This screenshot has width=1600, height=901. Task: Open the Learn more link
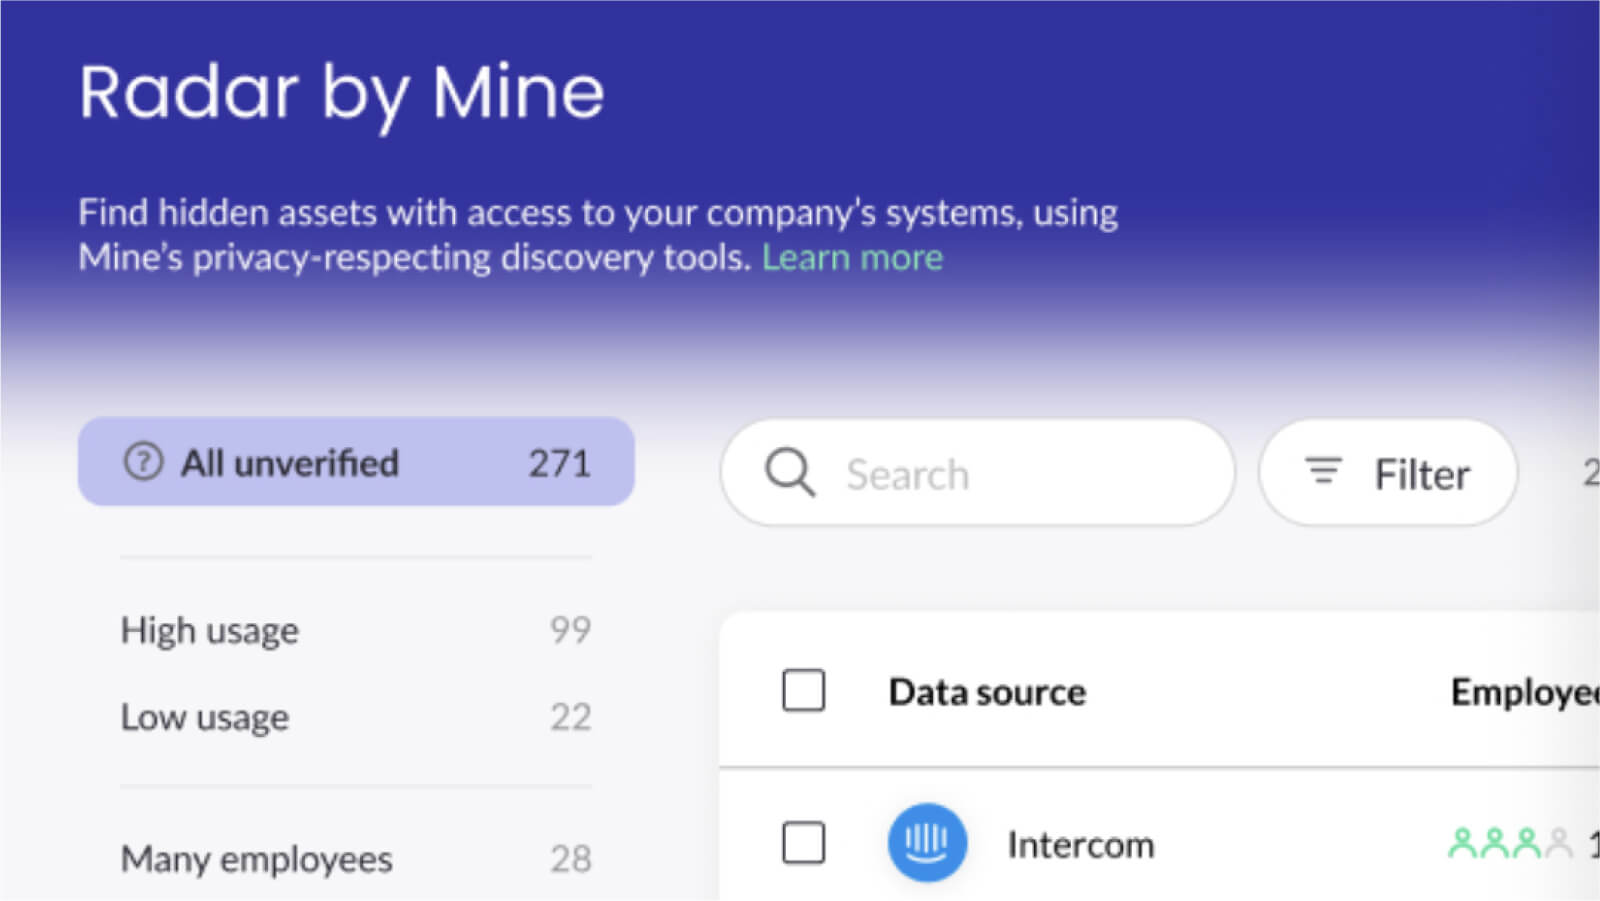852,257
